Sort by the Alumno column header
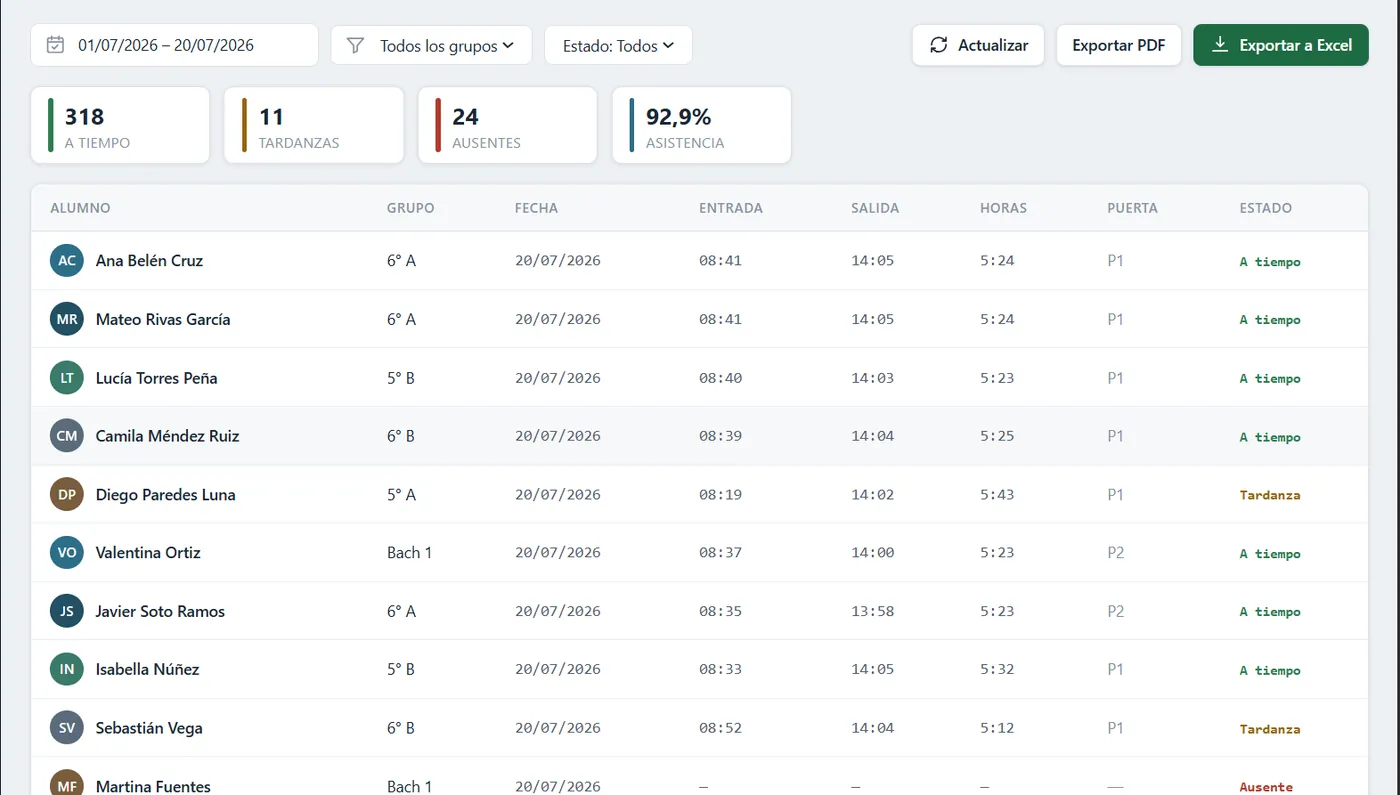1400x795 pixels. tap(80, 208)
